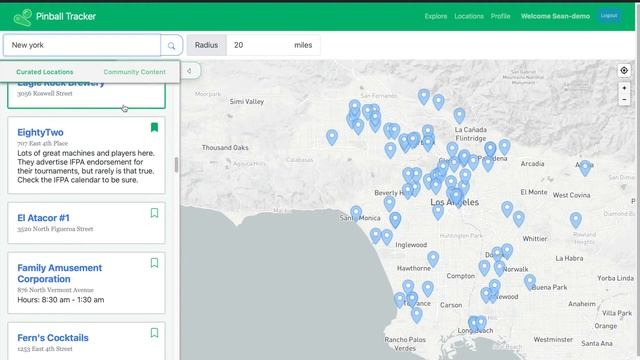Click the 876 North Vermont Avenue address

56,290
